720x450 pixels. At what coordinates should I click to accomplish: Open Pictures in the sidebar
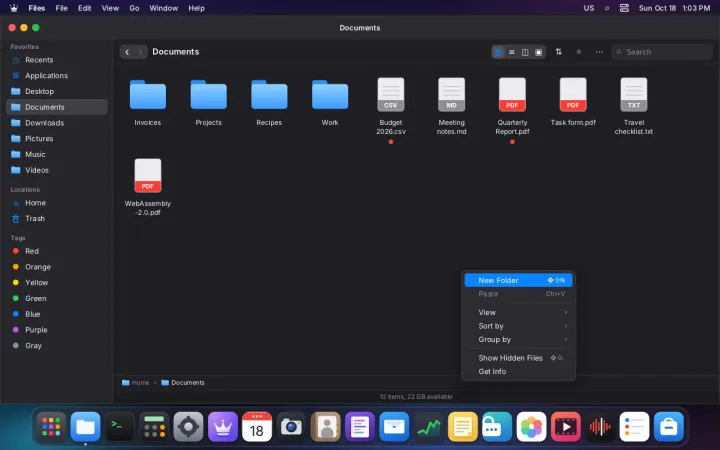57,138
